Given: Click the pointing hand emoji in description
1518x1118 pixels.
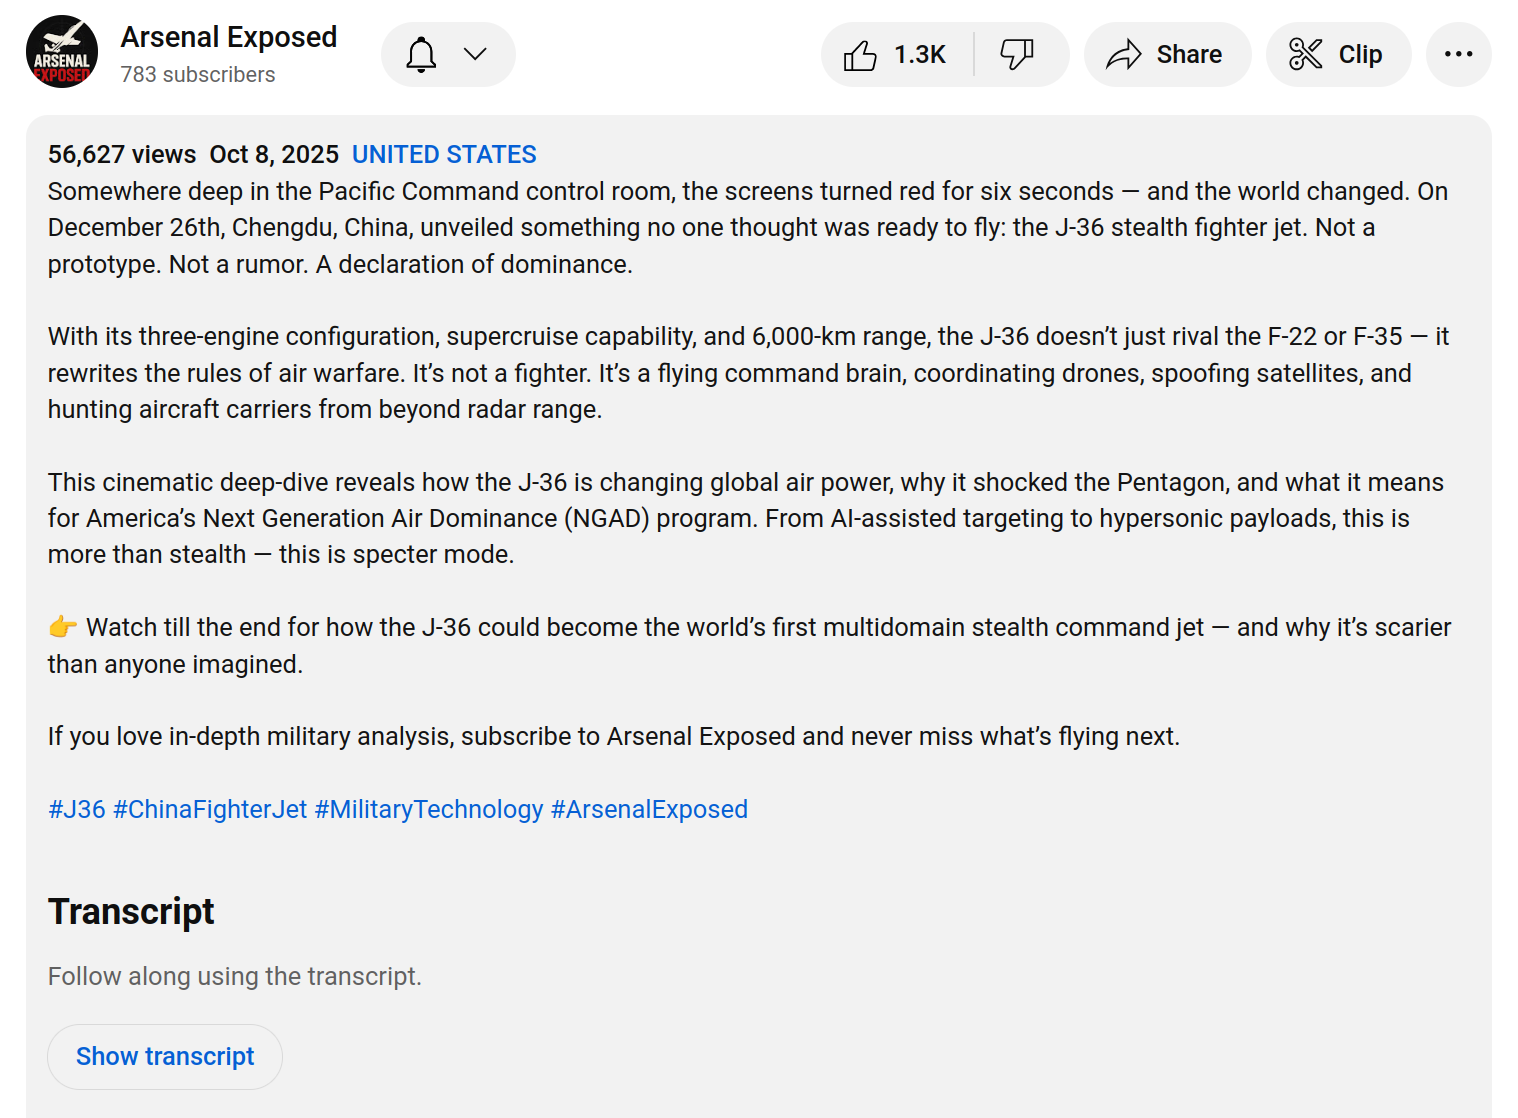Looking at the screenshot, I should (x=62, y=628).
